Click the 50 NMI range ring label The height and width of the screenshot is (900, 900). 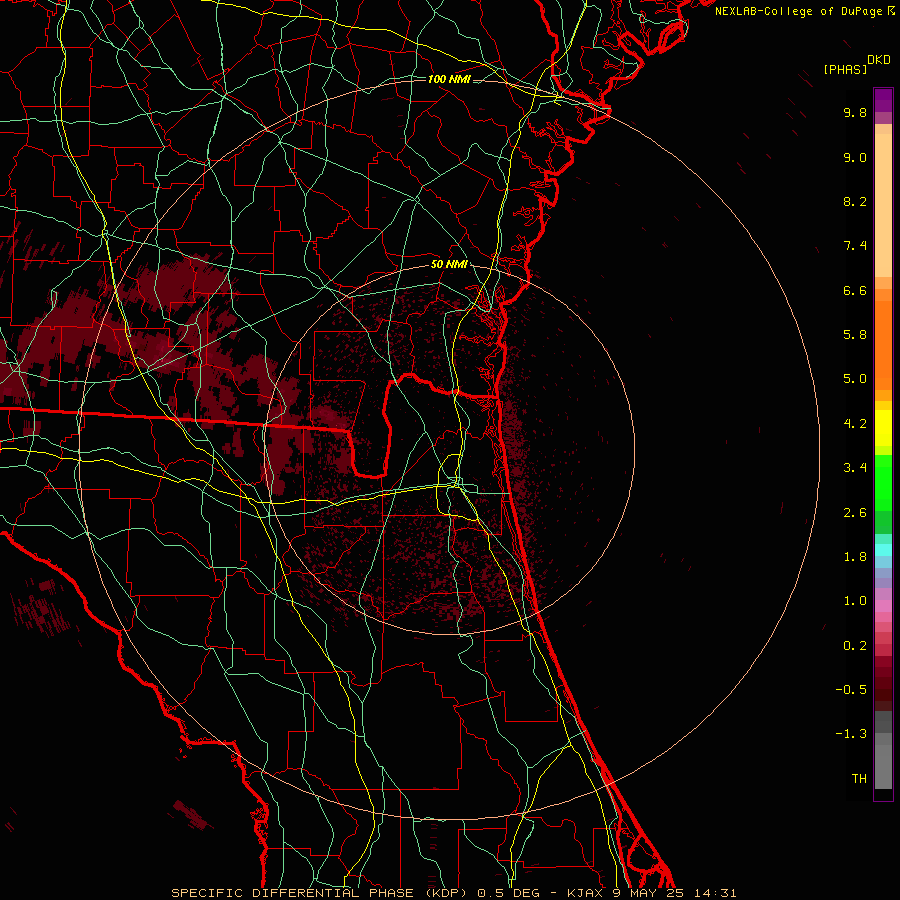[x=449, y=265]
